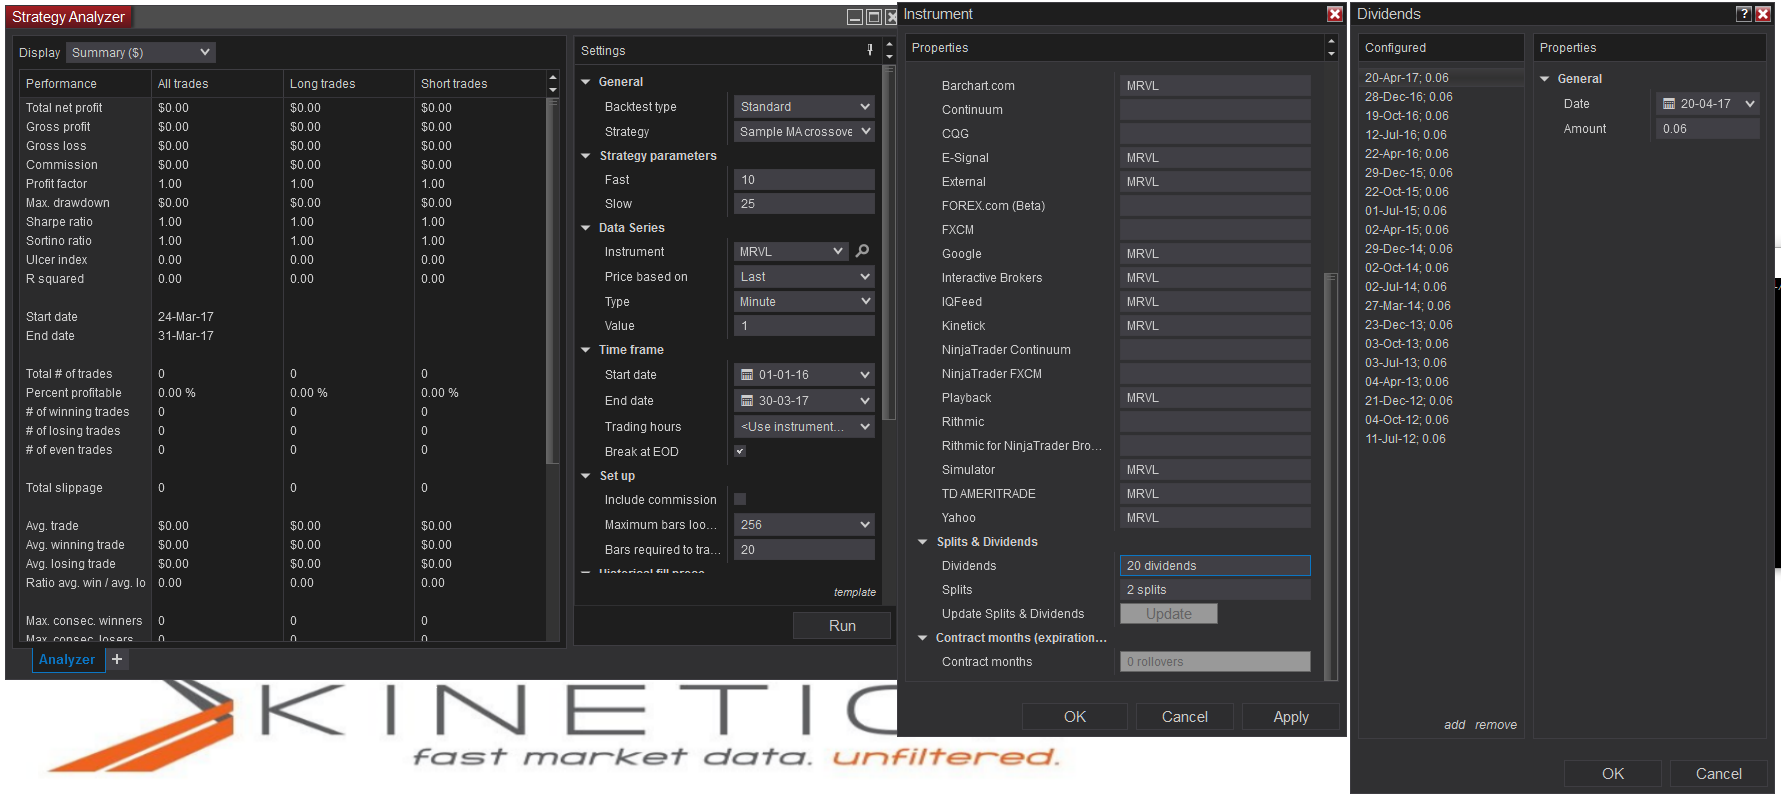Click the Run button
1781x801 pixels.
[x=842, y=626]
